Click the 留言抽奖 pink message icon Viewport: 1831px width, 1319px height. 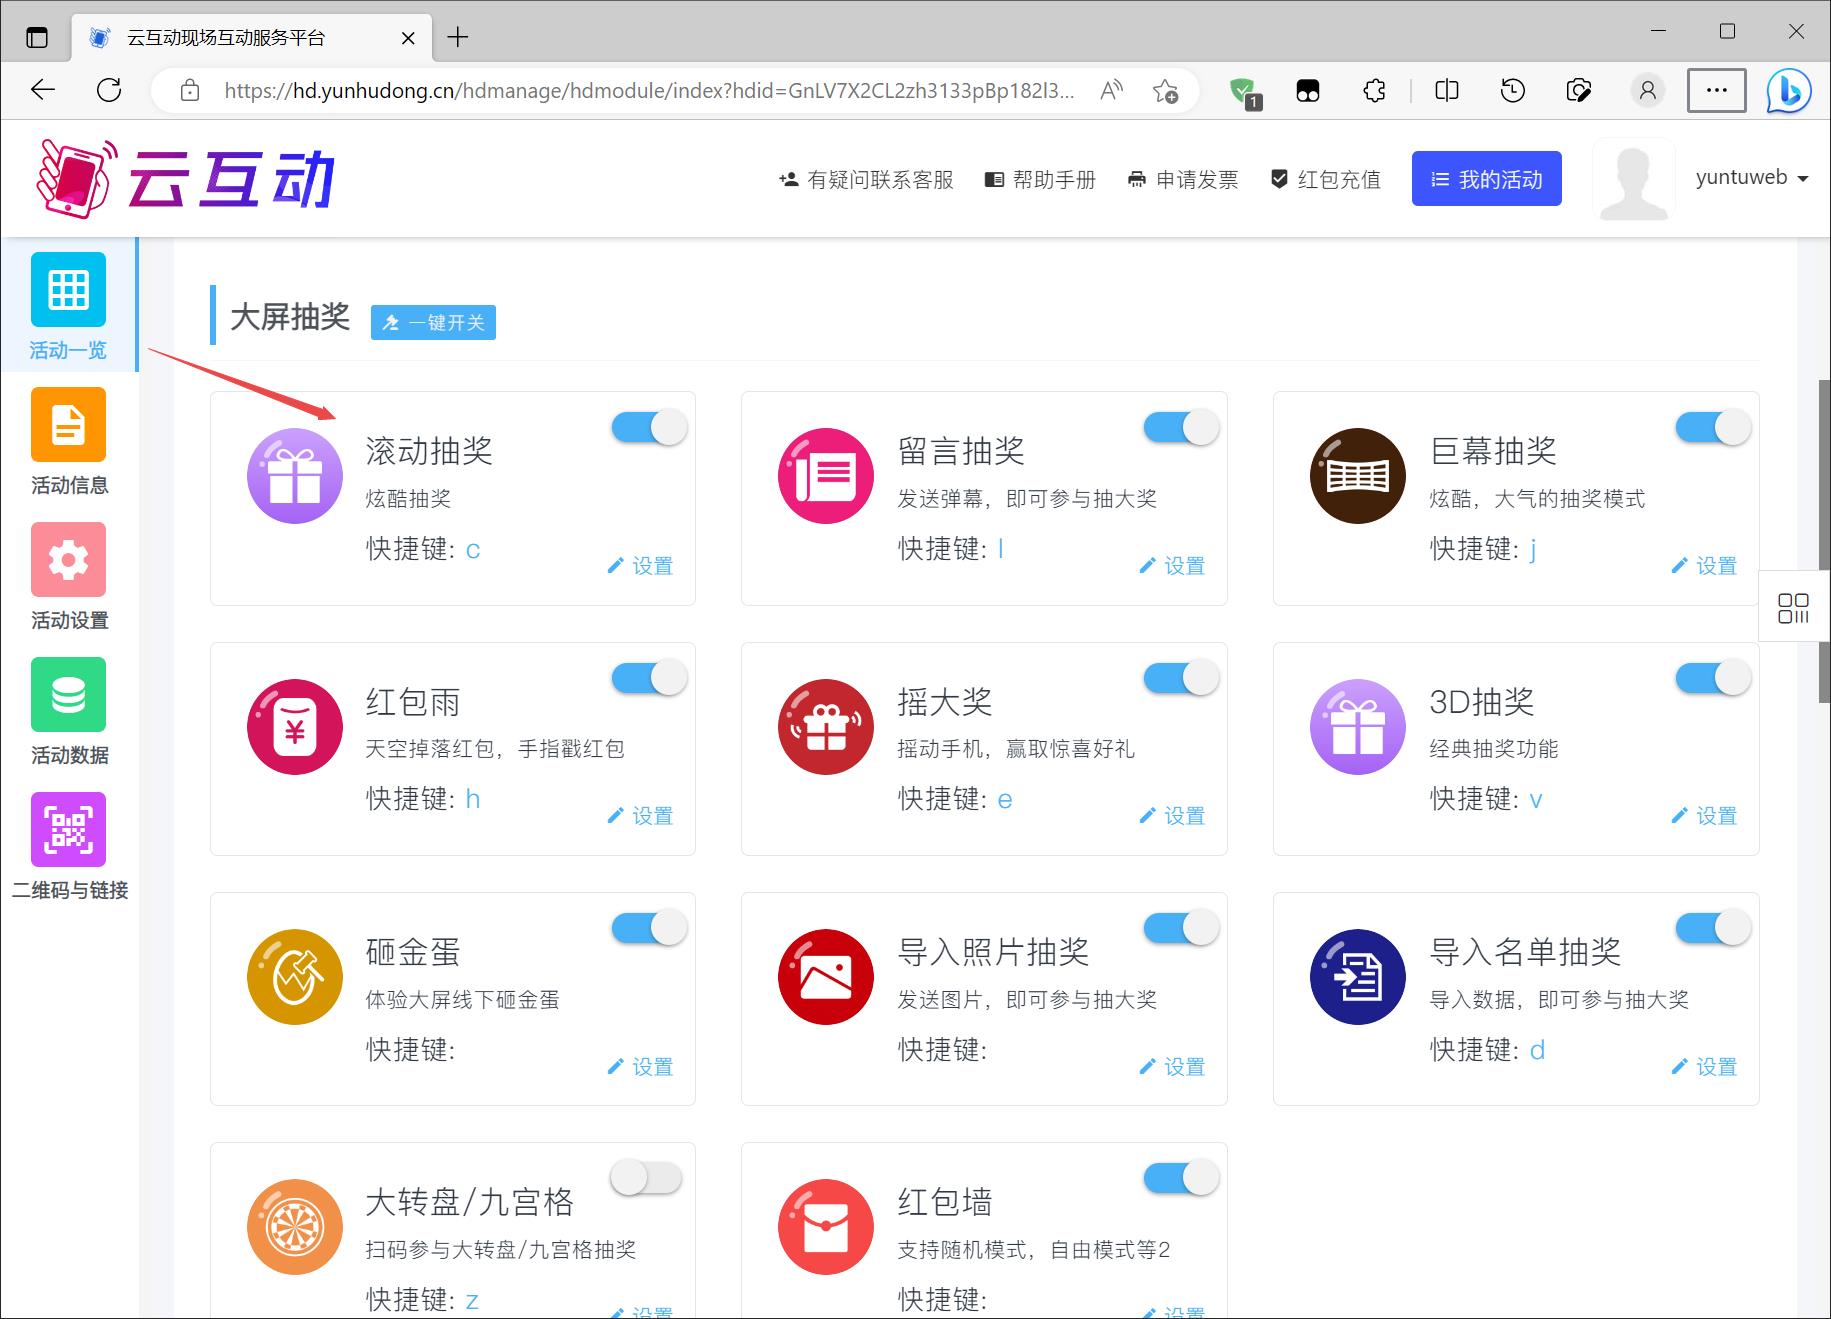pos(826,476)
